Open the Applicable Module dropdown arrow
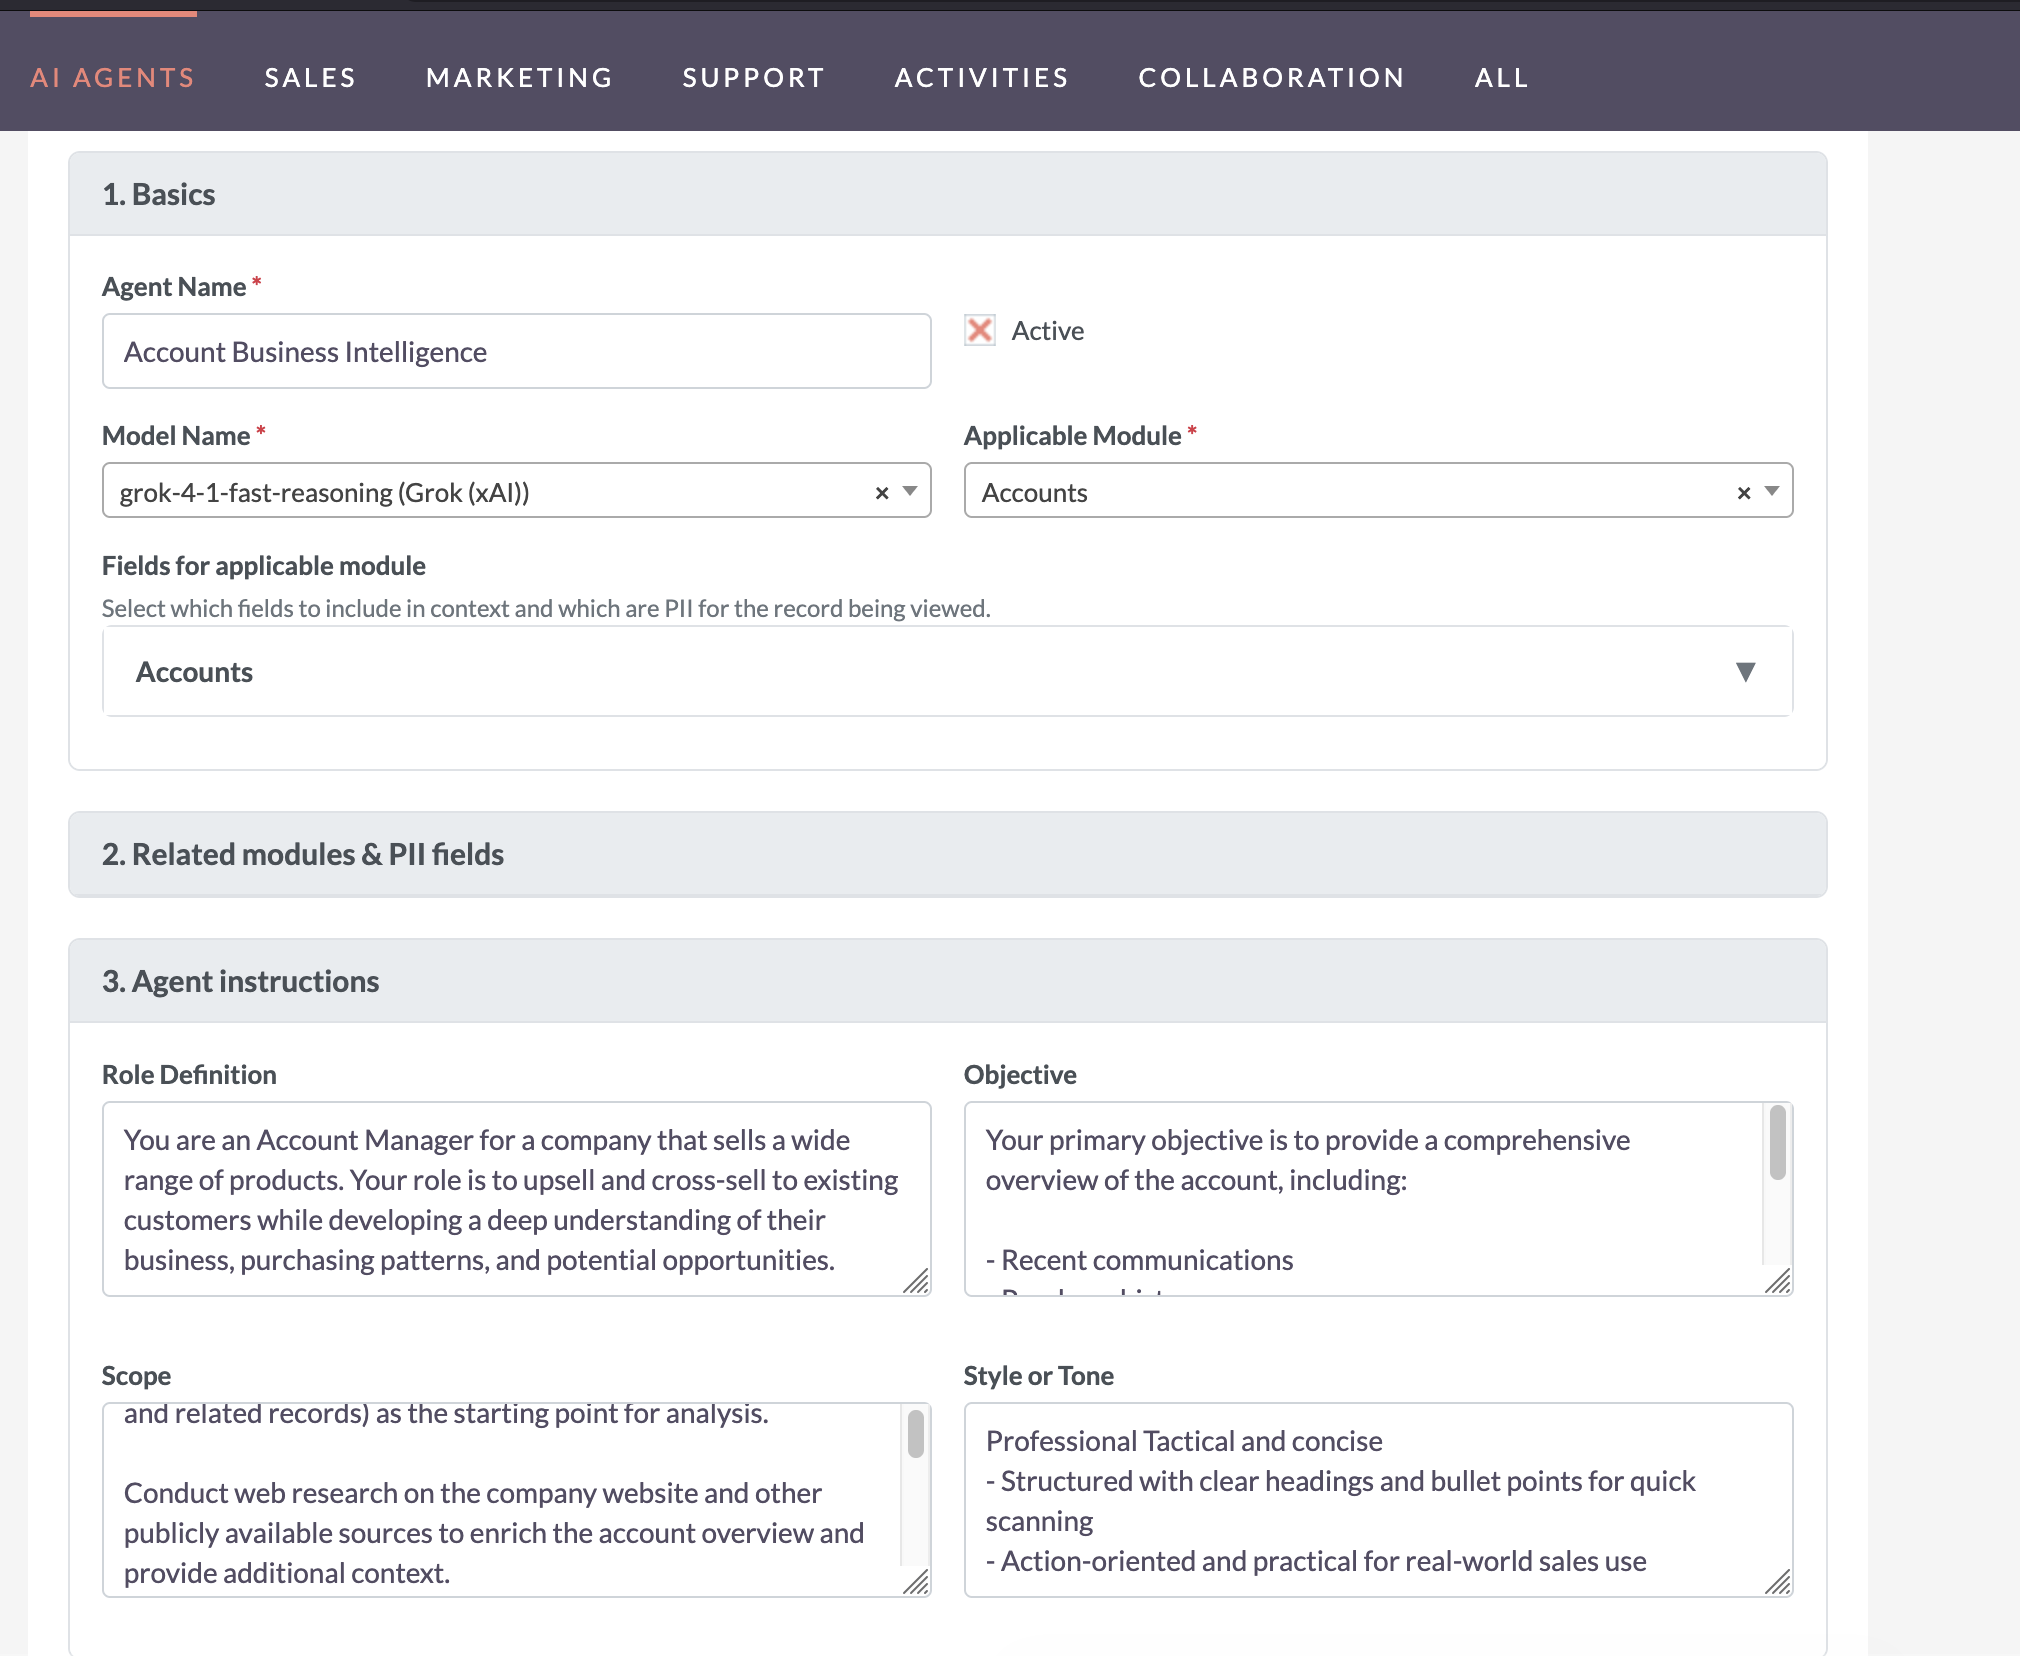This screenshot has width=2020, height=1656. [x=1770, y=492]
